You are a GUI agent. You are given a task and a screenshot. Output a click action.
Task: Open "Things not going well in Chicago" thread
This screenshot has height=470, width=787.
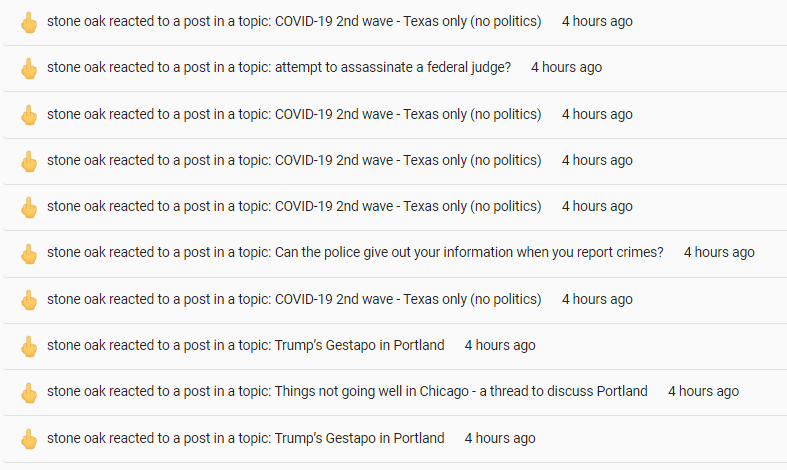click(461, 392)
